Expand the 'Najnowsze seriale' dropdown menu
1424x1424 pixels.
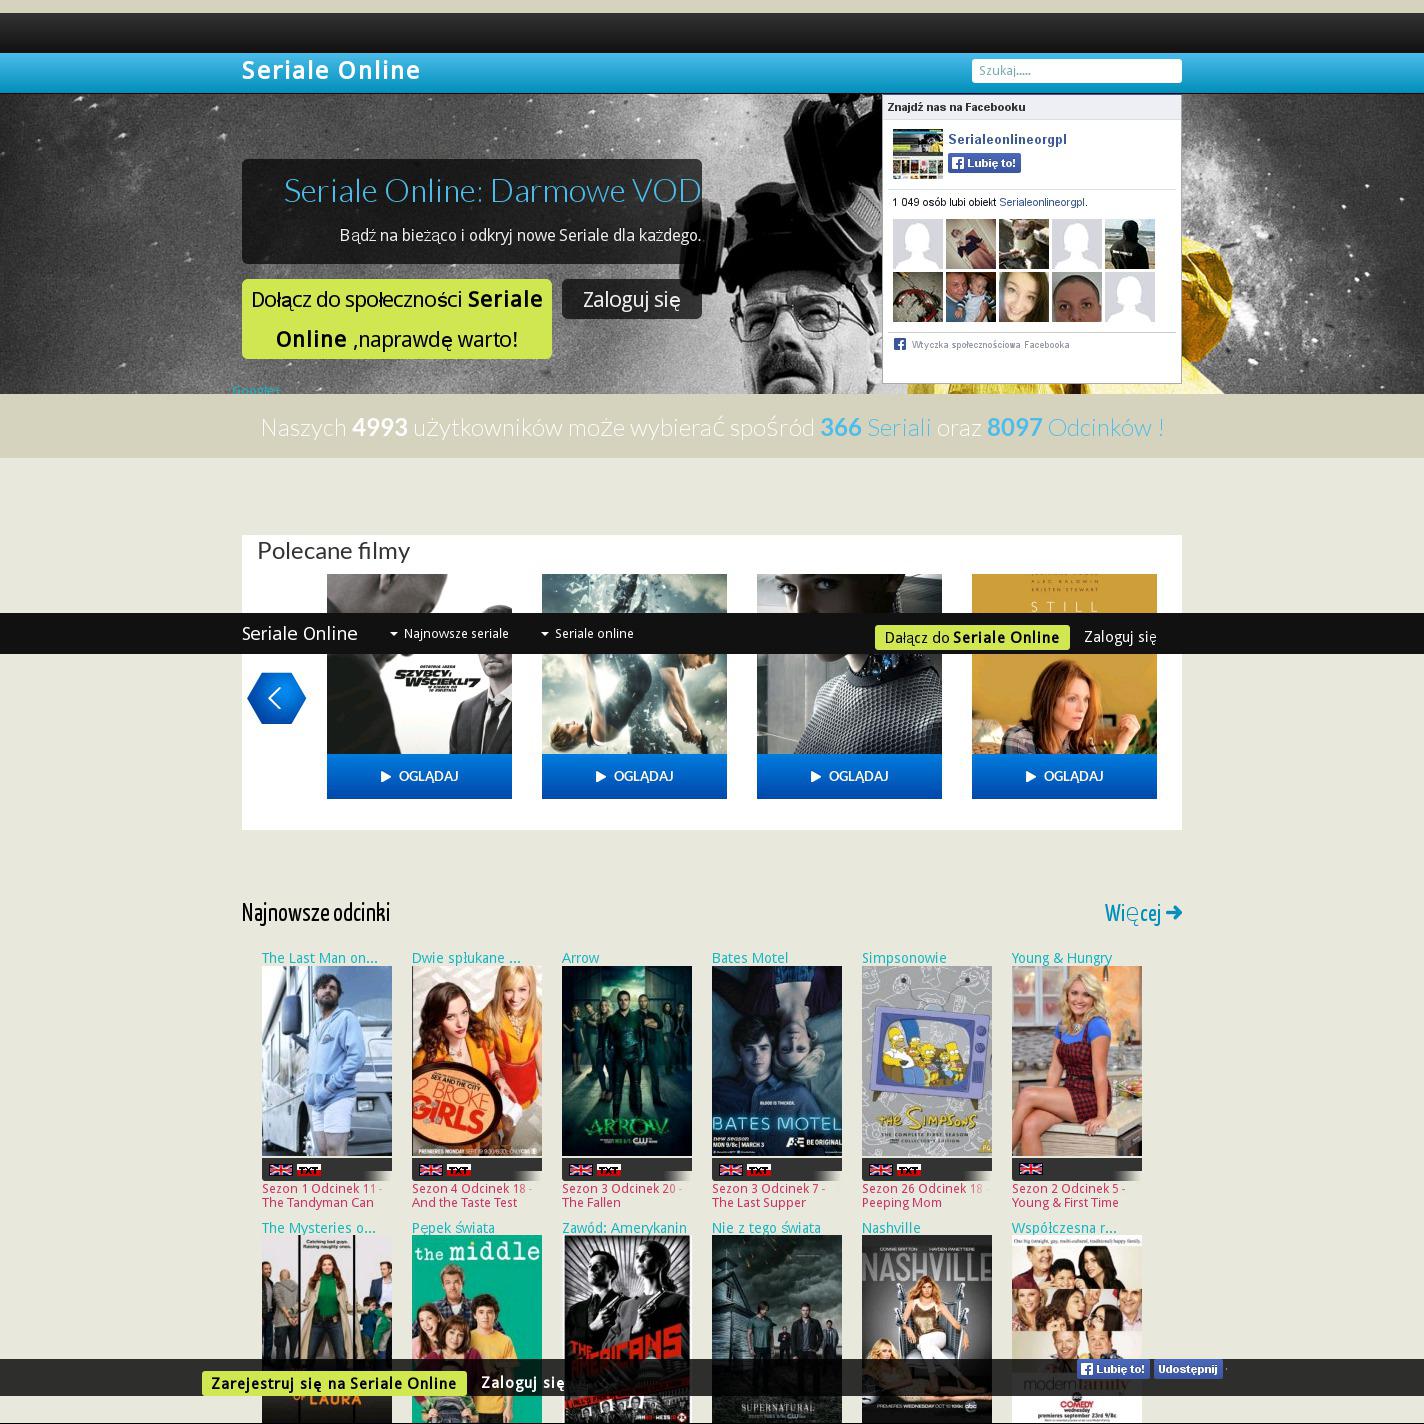point(449,634)
